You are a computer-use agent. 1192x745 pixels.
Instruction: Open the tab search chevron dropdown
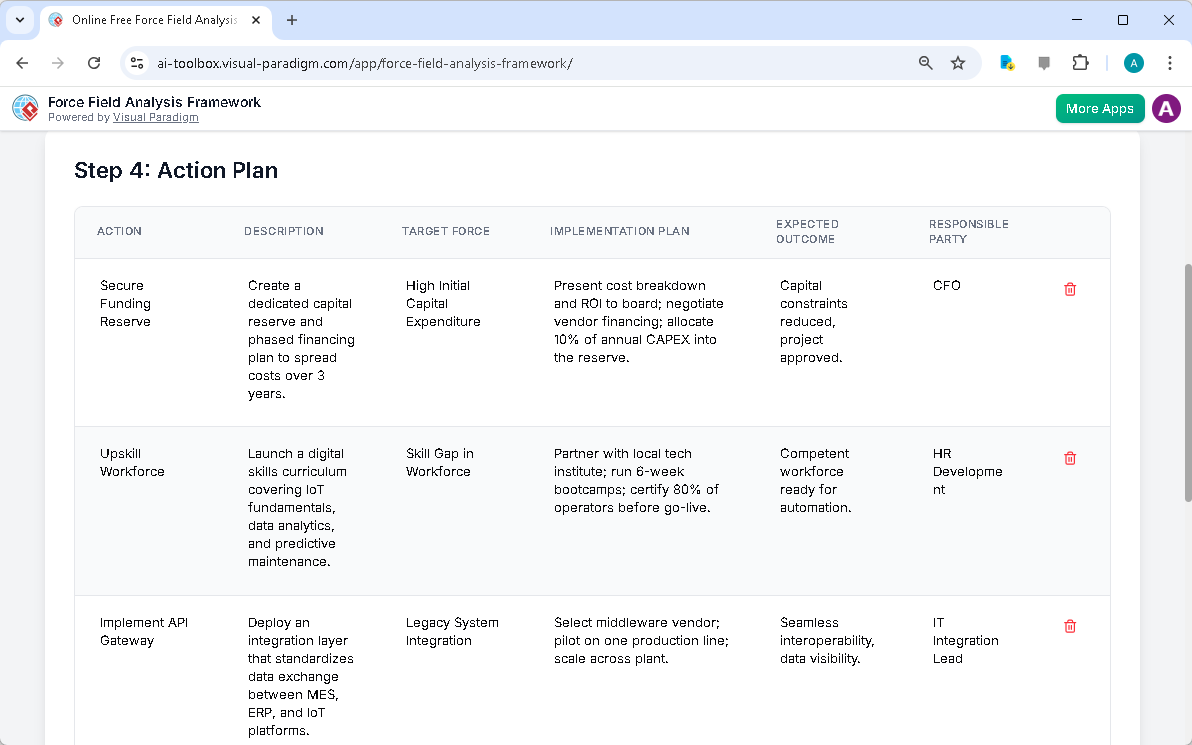point(20,20)
